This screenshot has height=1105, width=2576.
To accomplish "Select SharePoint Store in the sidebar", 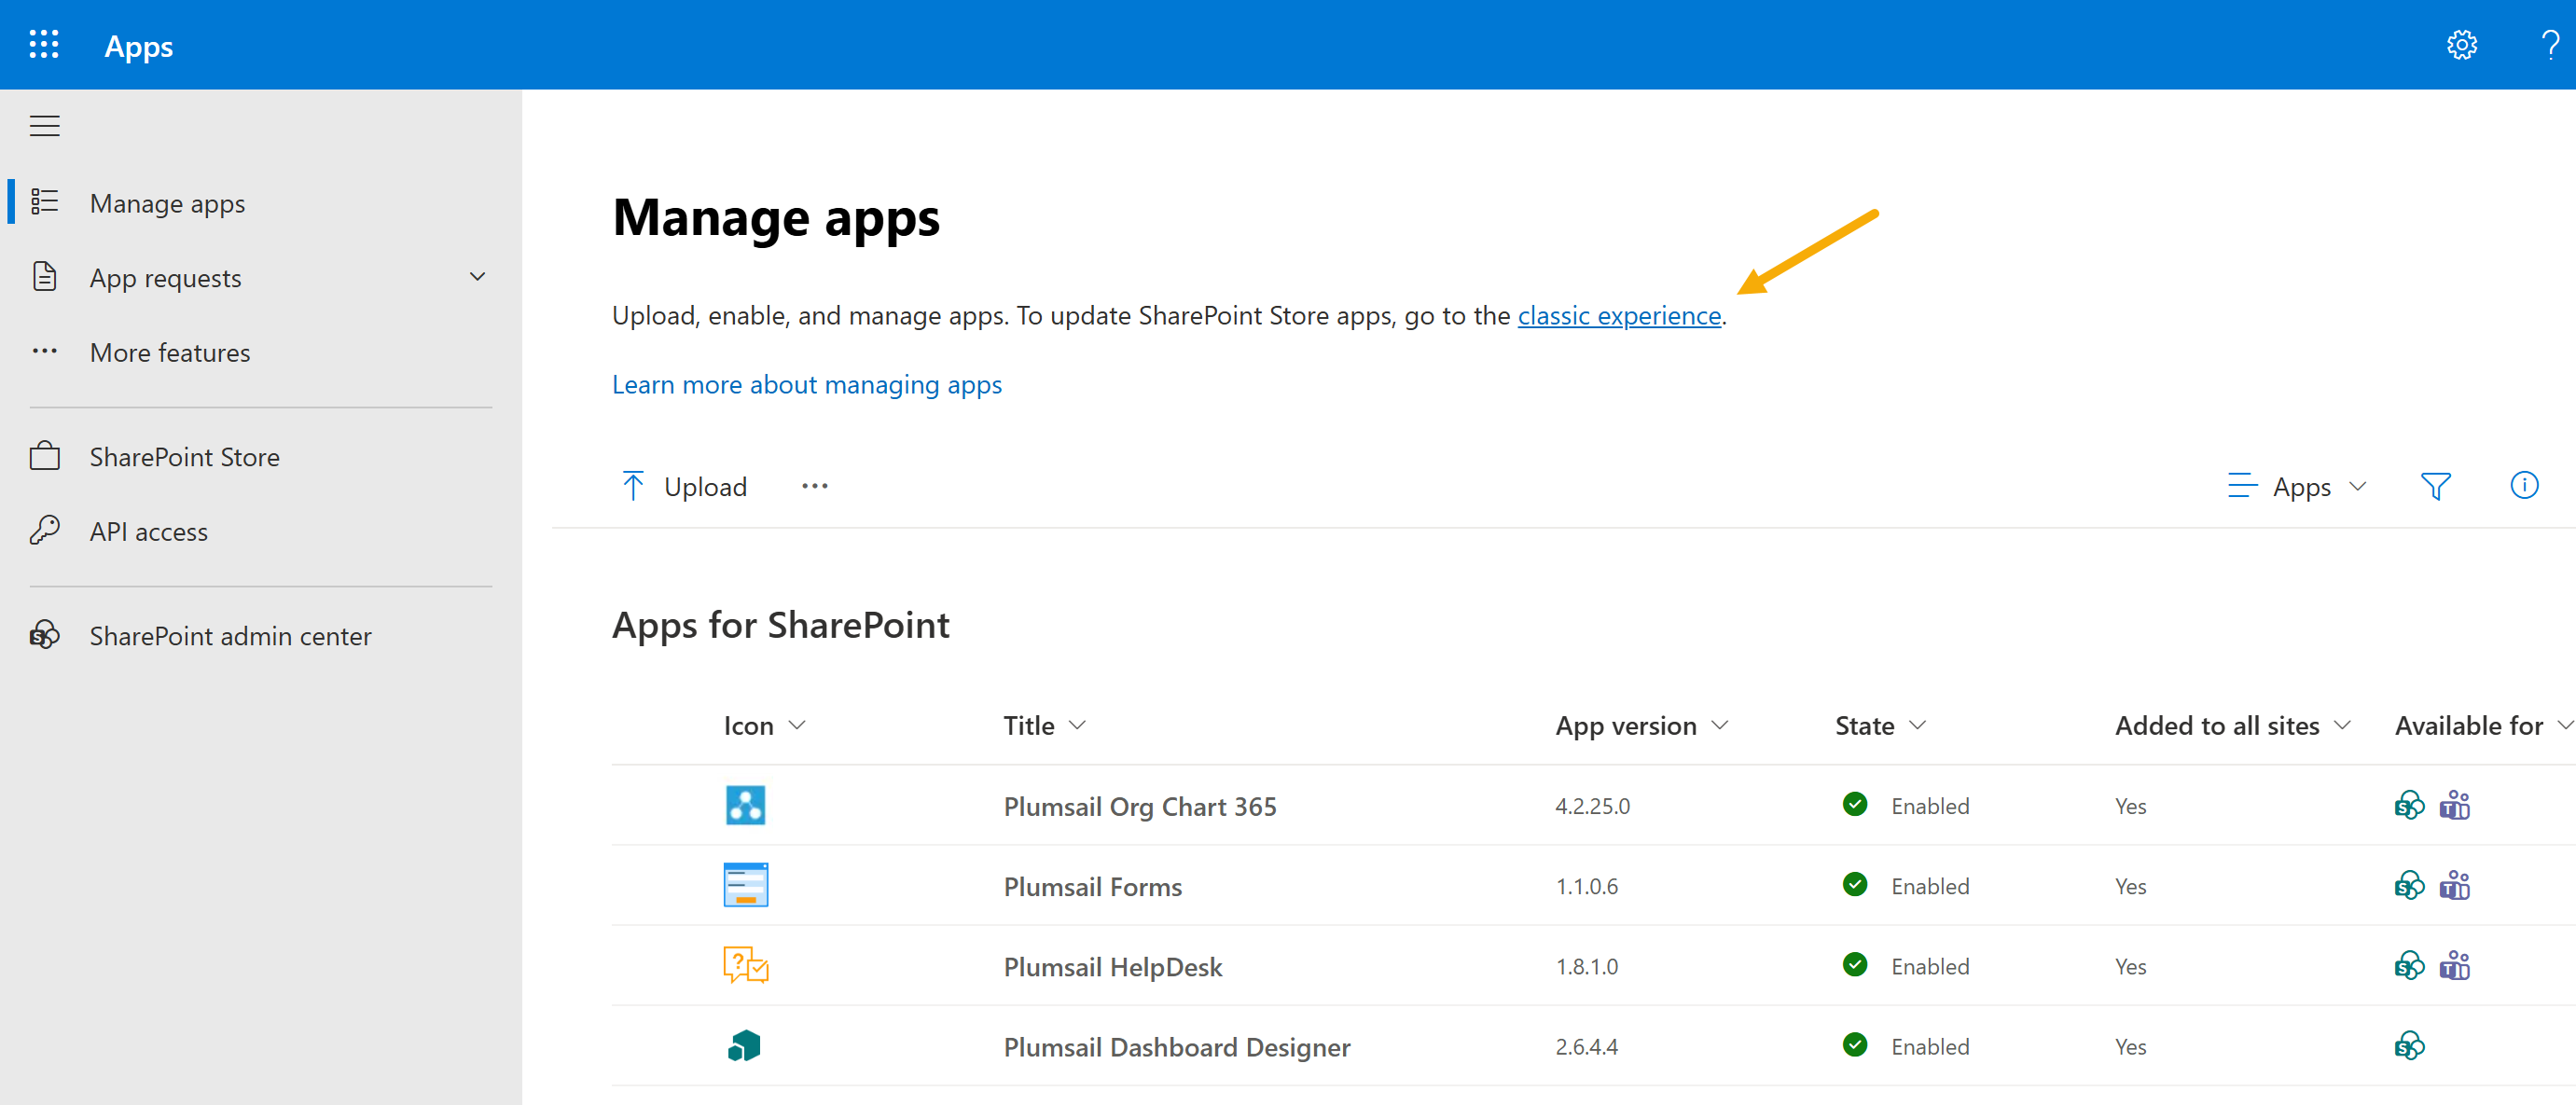I will tap(184, 457).
